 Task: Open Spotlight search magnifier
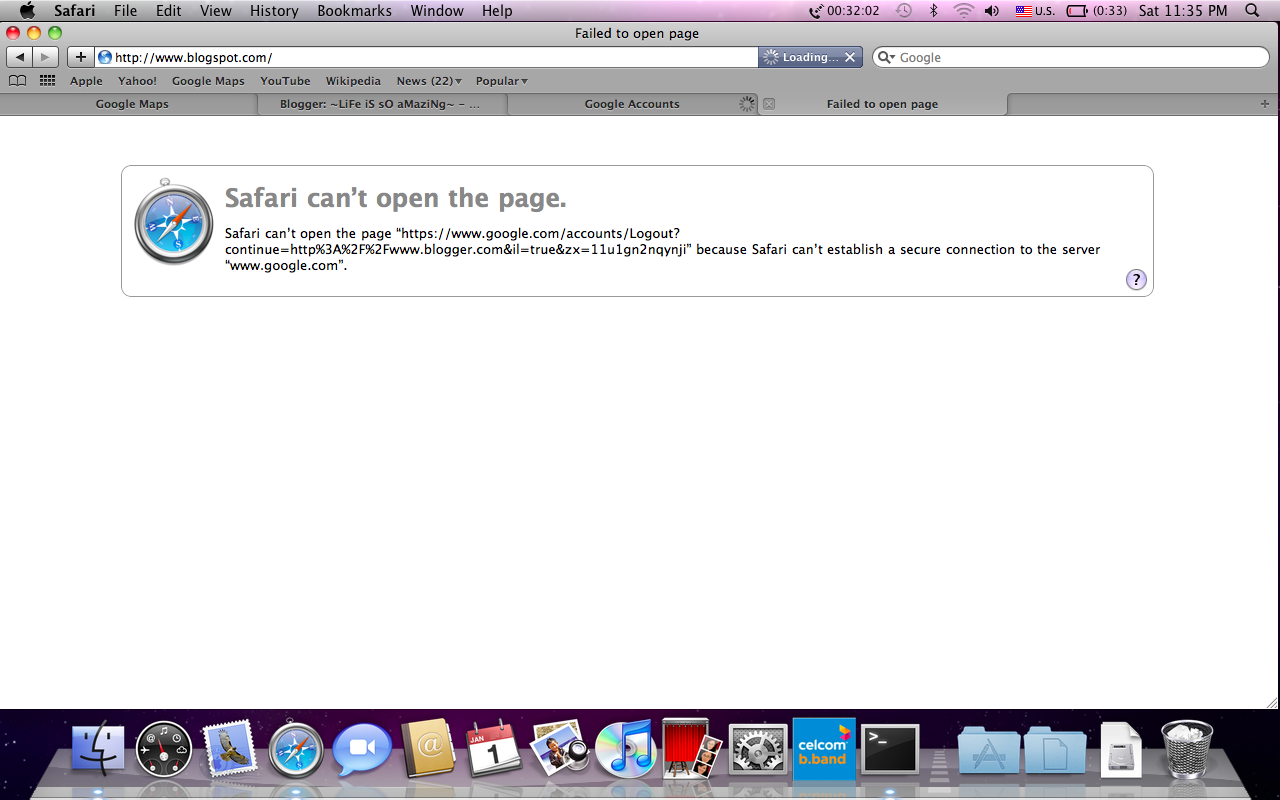point(1252,11)
